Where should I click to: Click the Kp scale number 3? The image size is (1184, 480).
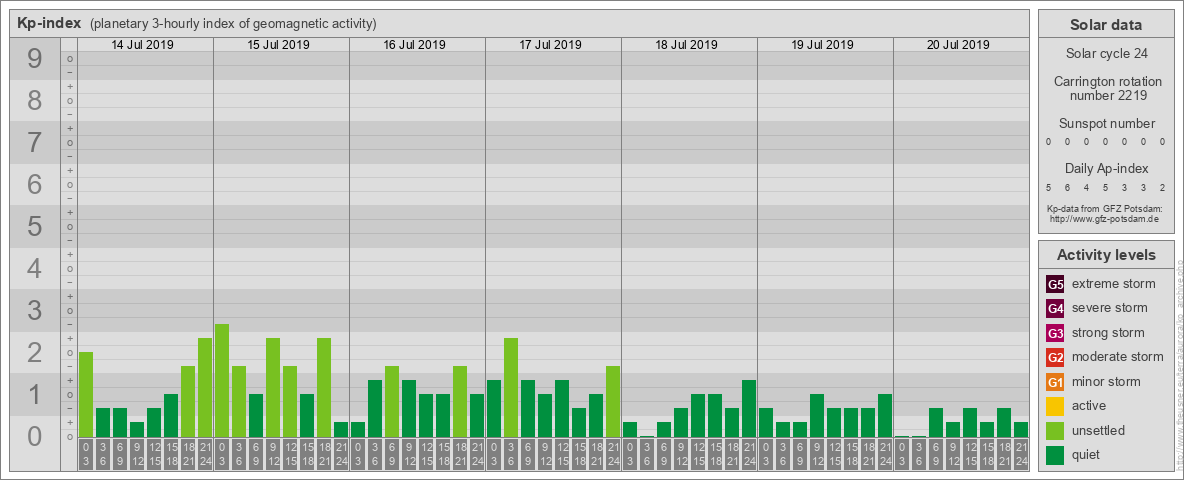(35, 310)
